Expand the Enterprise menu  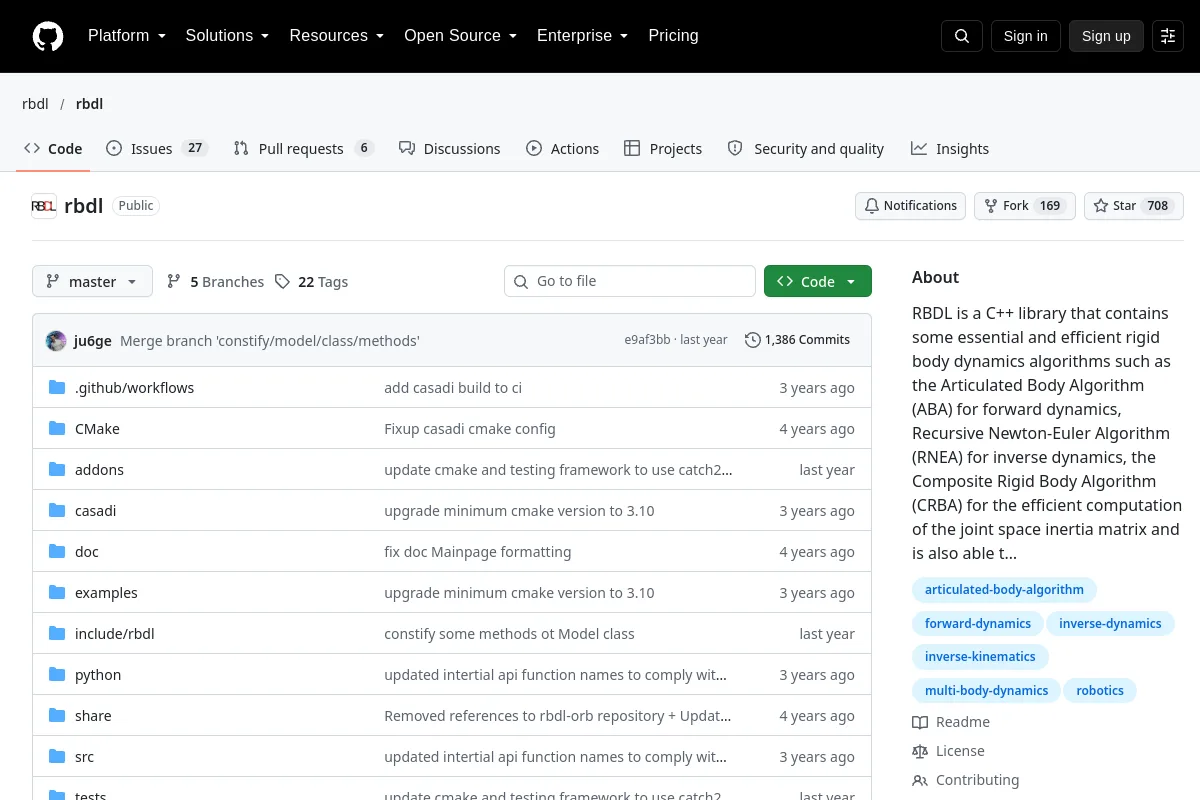point(582,36)
